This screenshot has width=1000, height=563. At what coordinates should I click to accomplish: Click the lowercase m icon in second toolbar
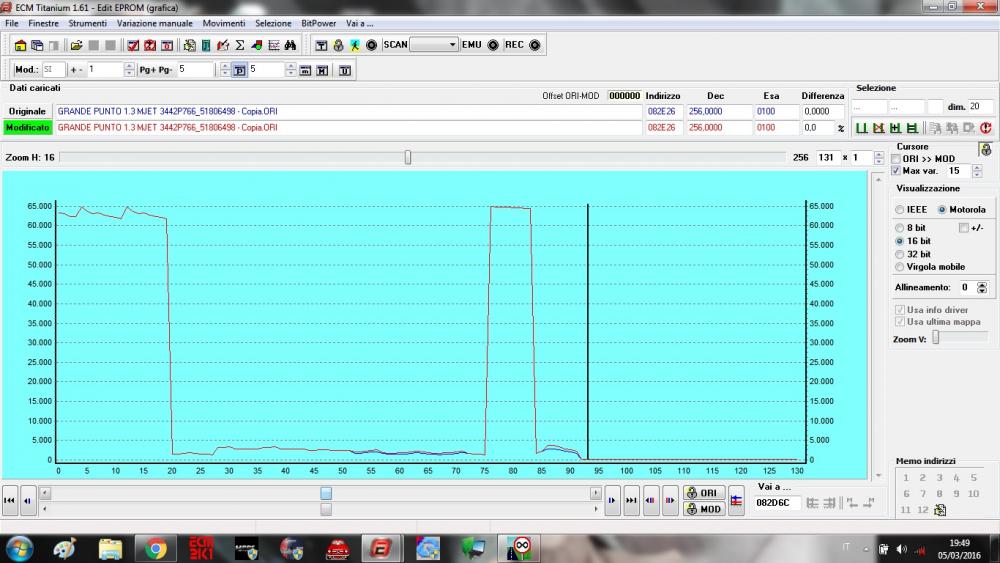[305, 70]
